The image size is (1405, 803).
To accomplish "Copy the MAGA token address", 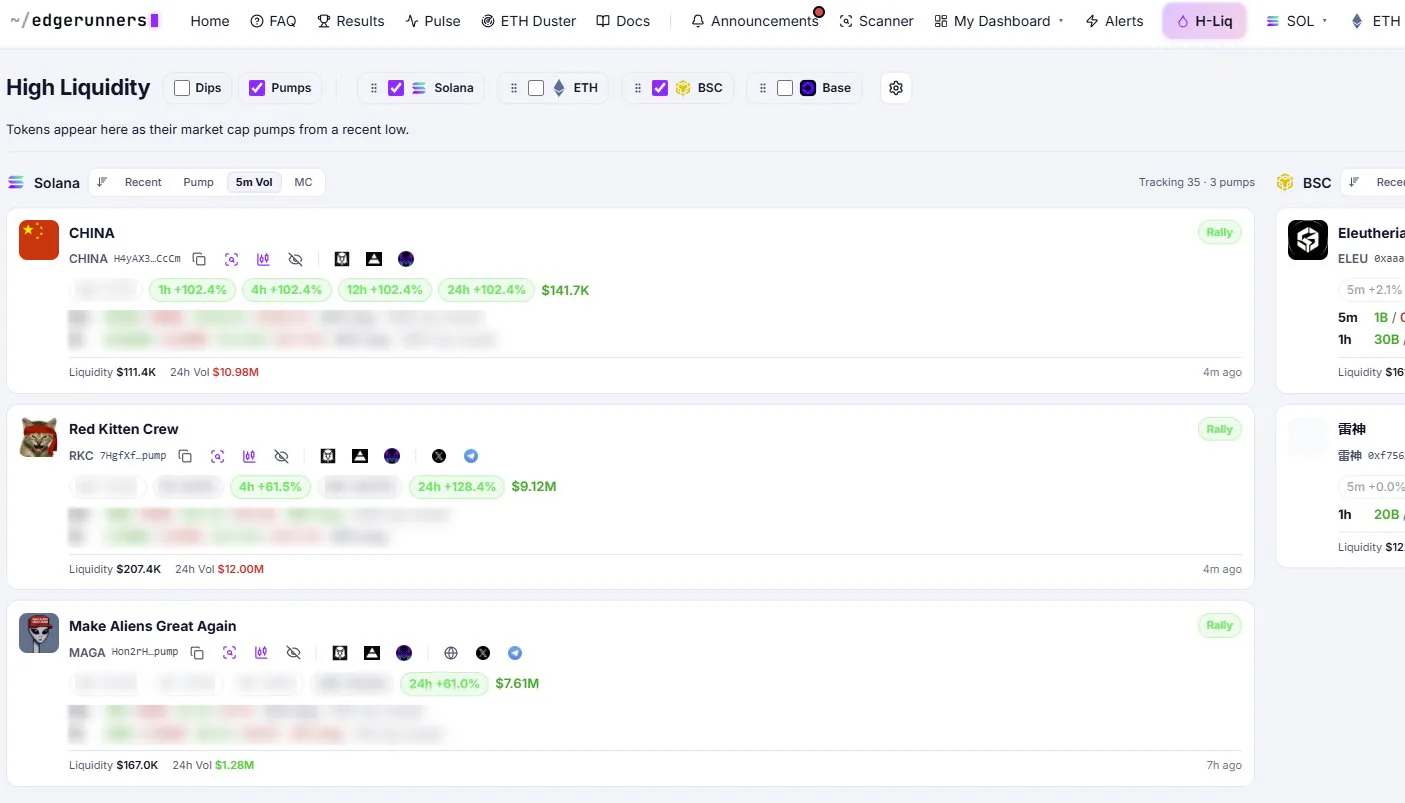I will click(x=197, y=653).
